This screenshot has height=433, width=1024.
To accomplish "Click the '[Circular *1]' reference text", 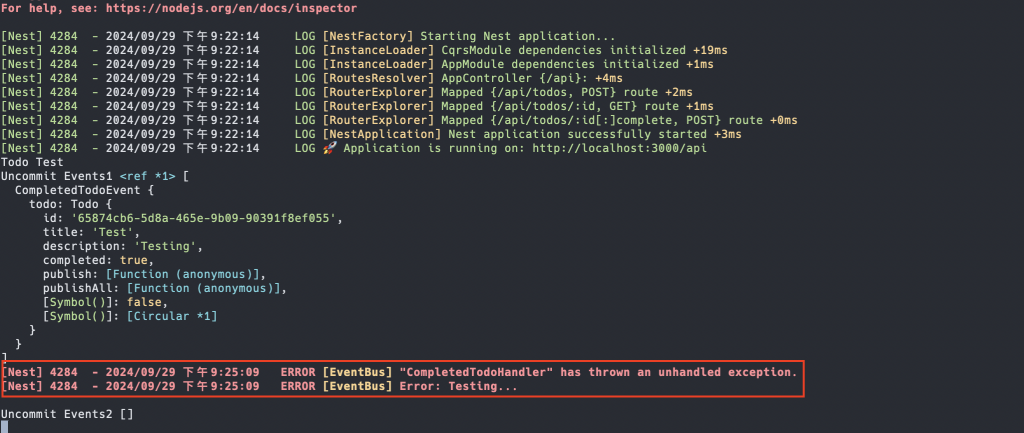I will pos(172,316).
